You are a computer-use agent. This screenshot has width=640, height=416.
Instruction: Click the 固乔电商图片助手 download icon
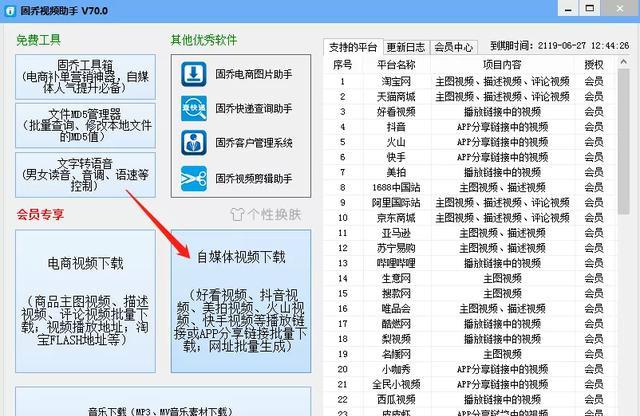click(x=193, y=74)
